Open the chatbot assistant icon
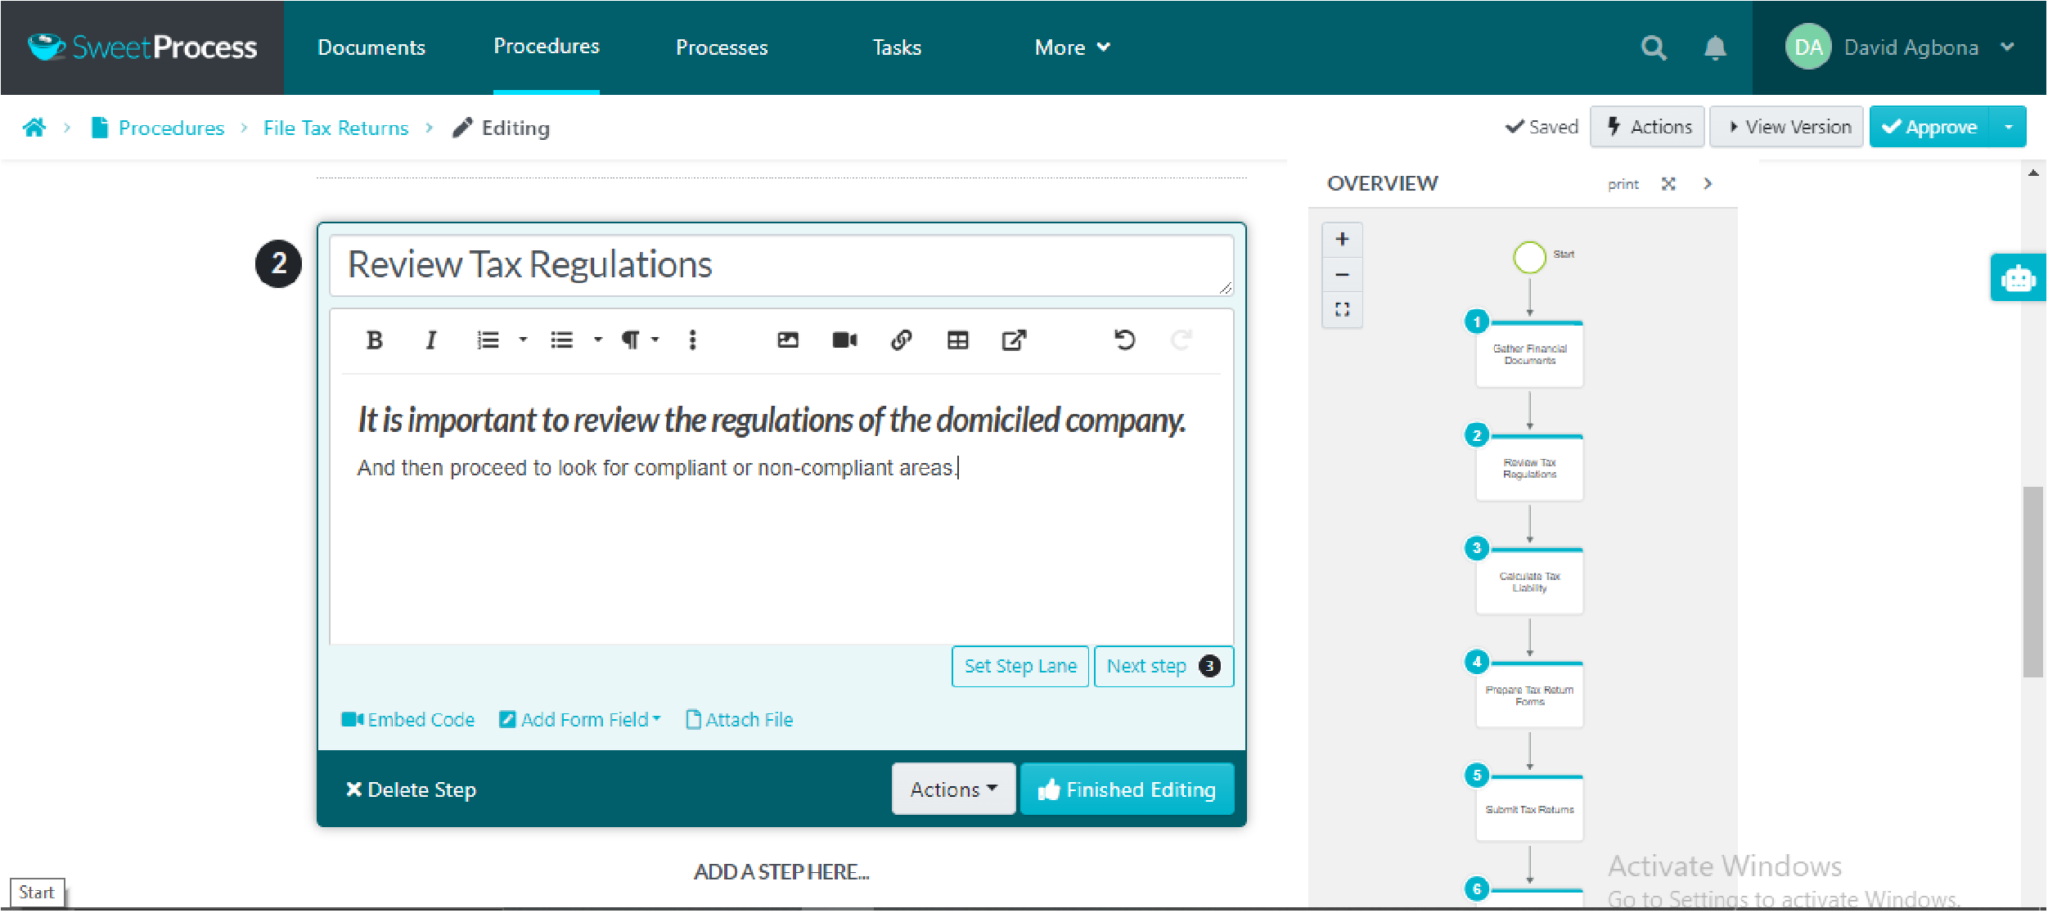This screenshot has width=2048, height=913. click(2017, 278)
